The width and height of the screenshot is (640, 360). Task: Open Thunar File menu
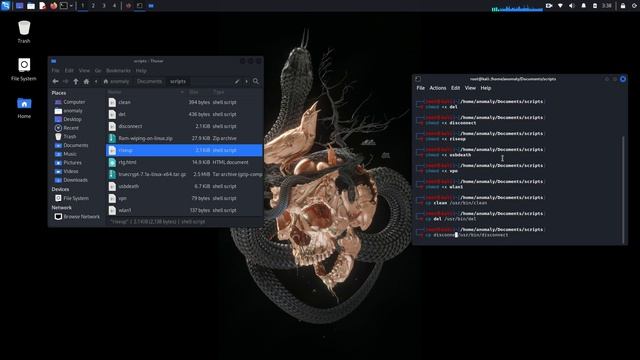pos(56,71)
